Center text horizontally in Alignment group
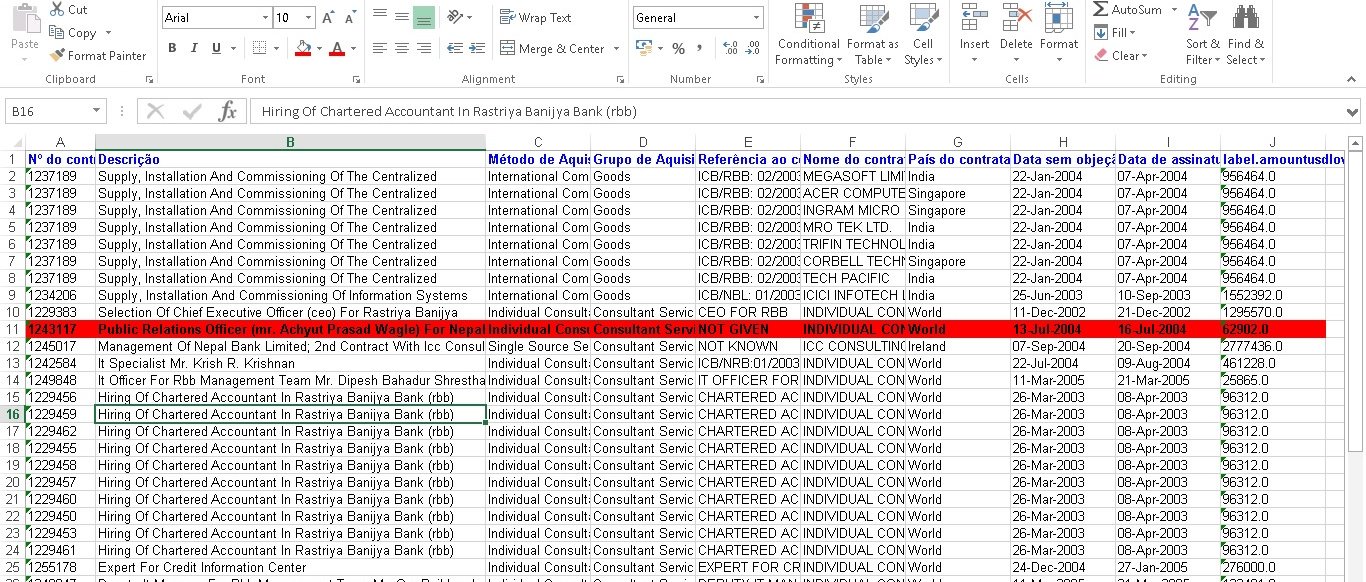 pyautogui.click(x=401, y=48)
